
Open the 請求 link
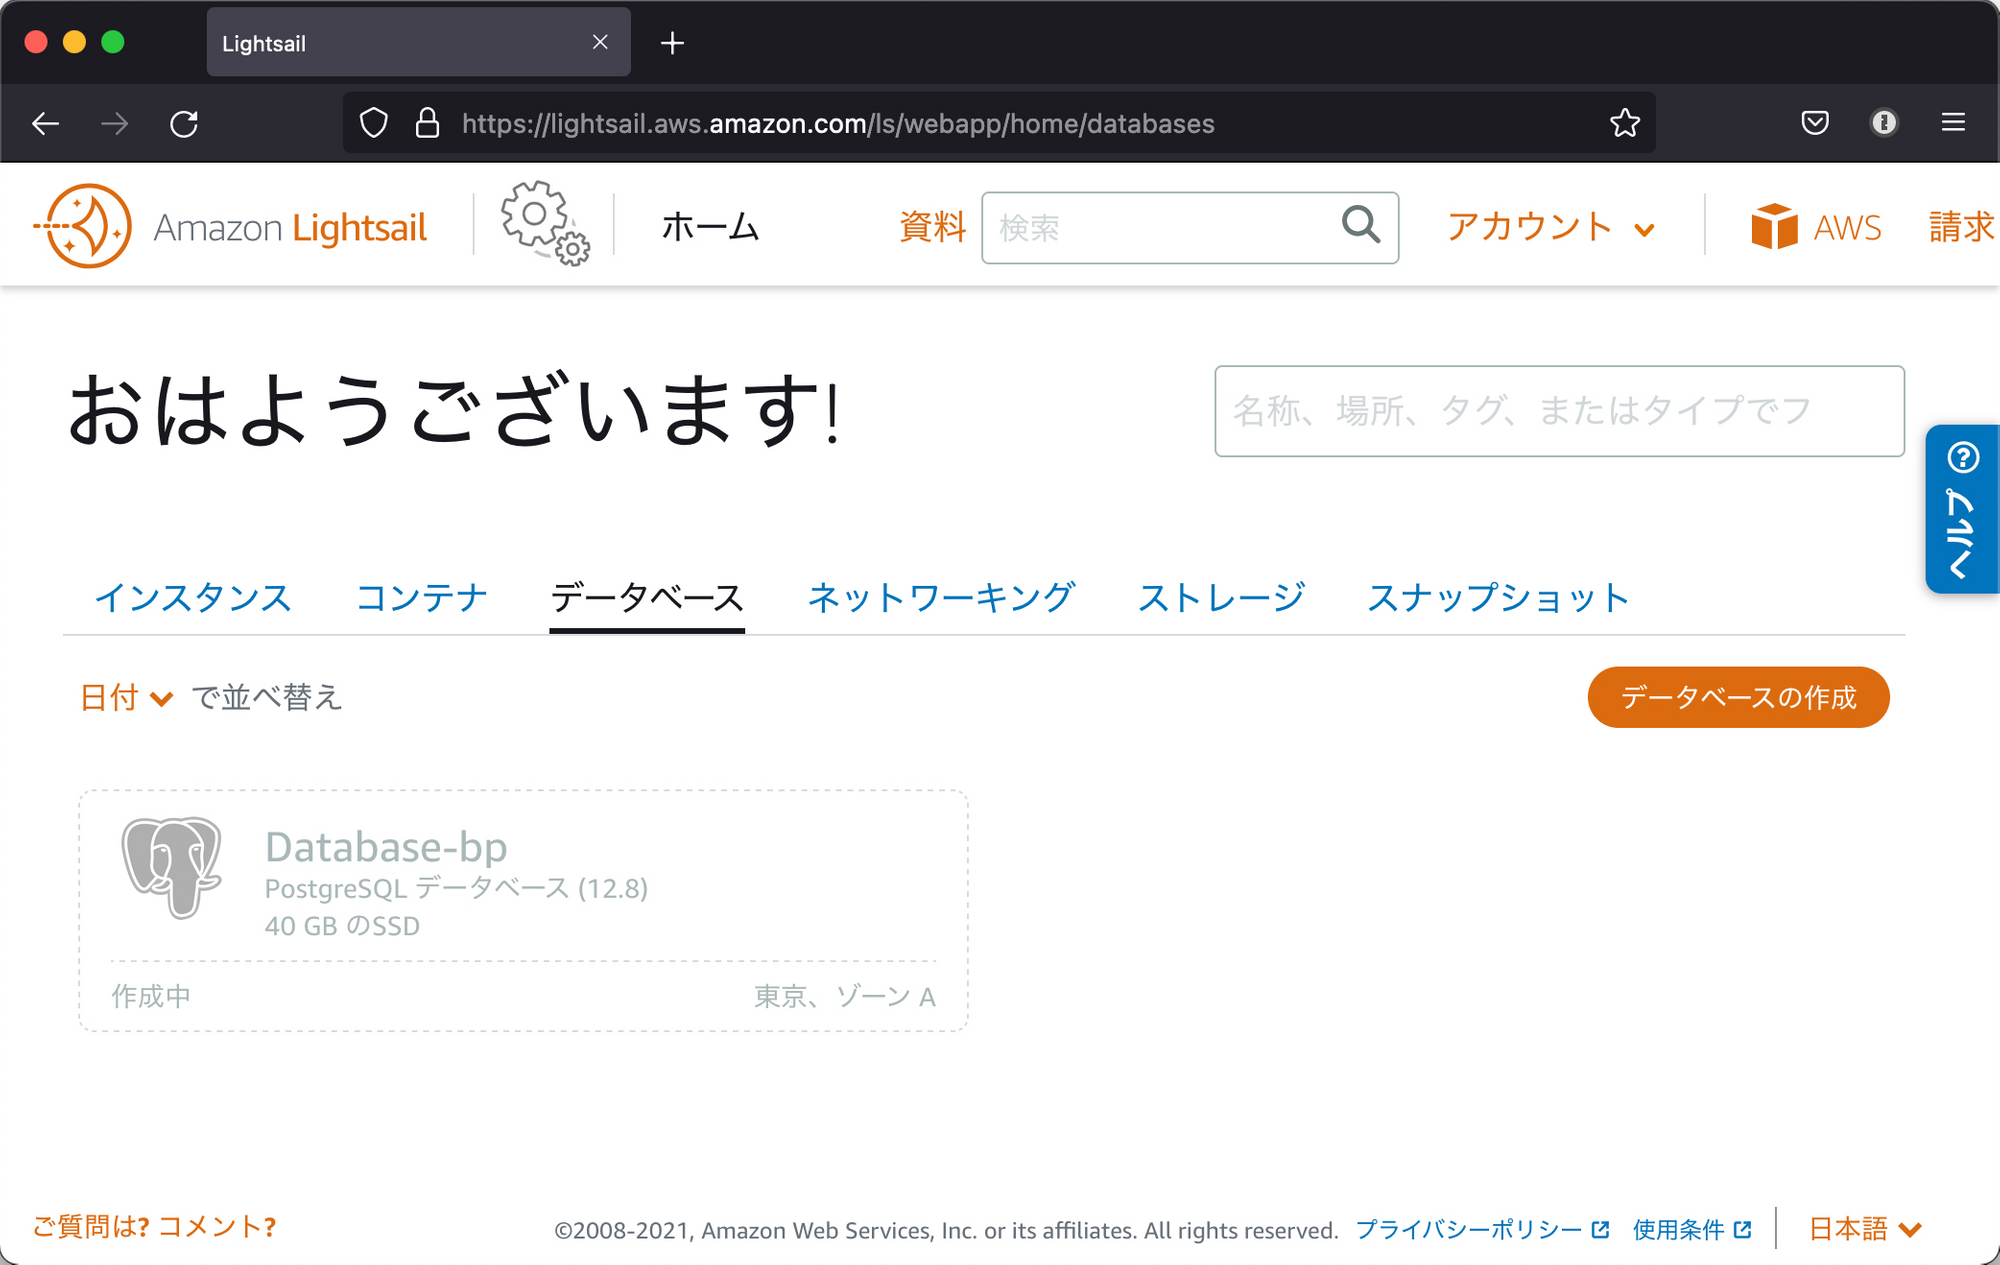point(1961,227)
